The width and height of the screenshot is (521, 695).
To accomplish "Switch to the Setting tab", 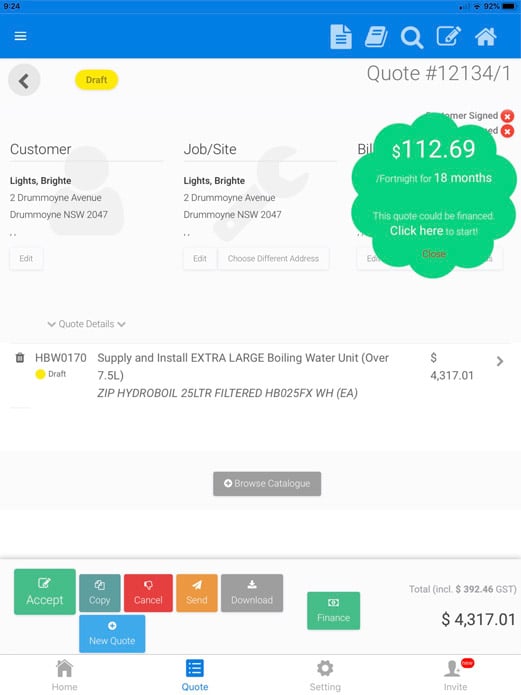I will [325, 675].
